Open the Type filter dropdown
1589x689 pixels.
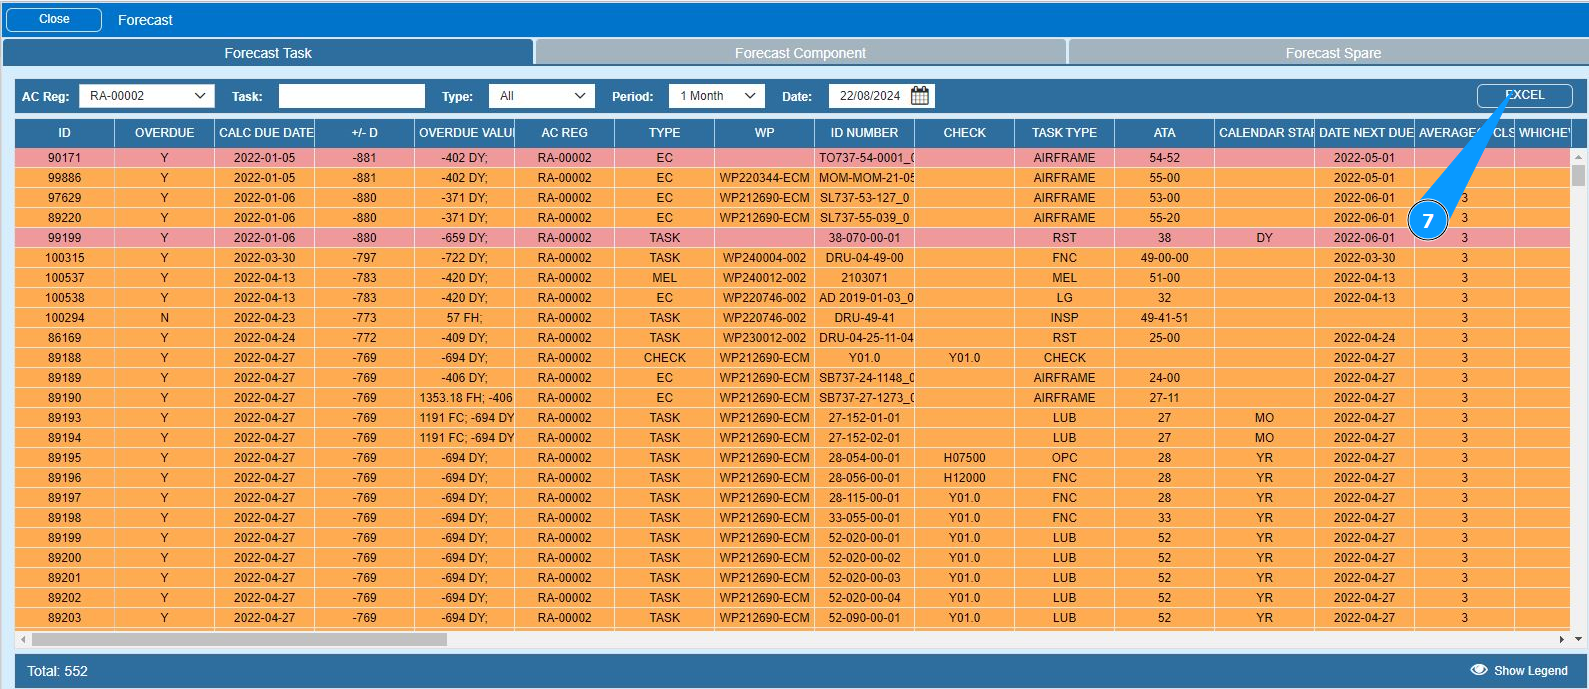pos(541,96)
